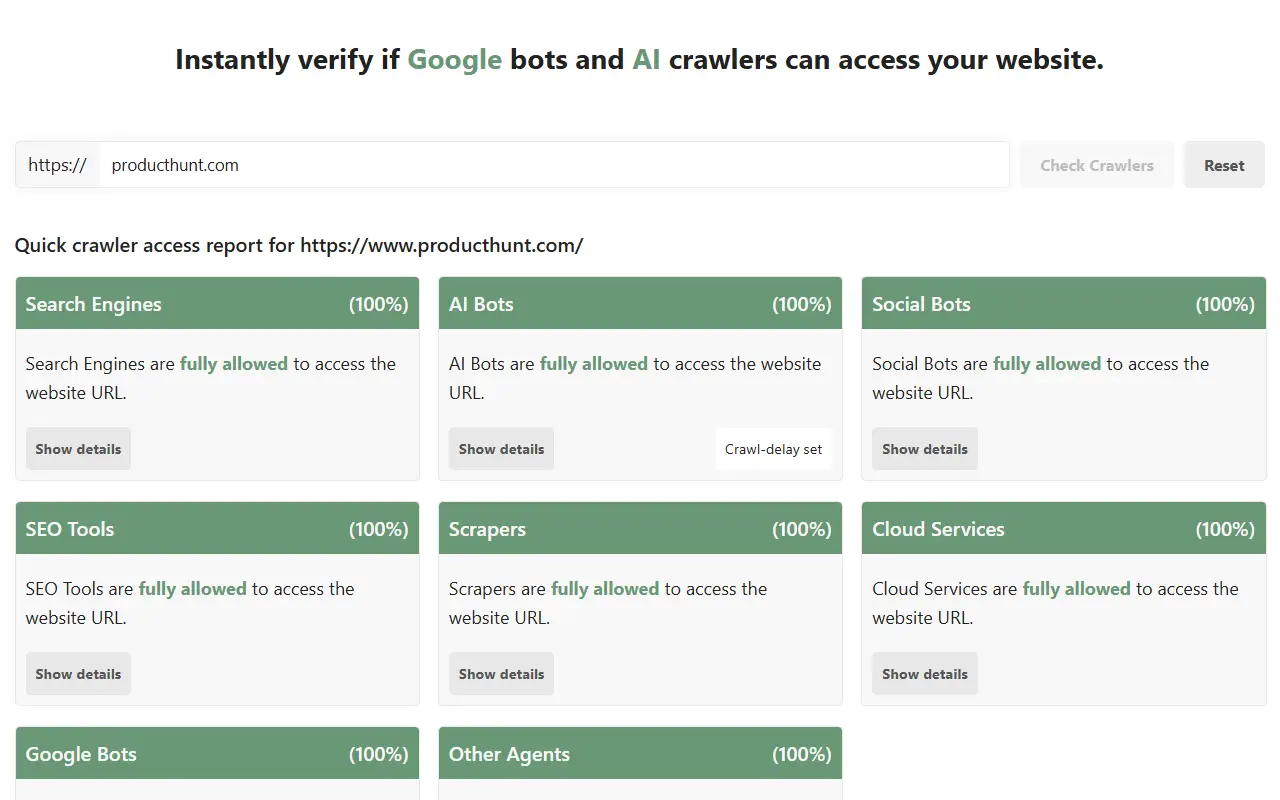This screenshot has height=800, width=1280.
Task: Show details for Cloud Services
Action: (x=924, y=673)
